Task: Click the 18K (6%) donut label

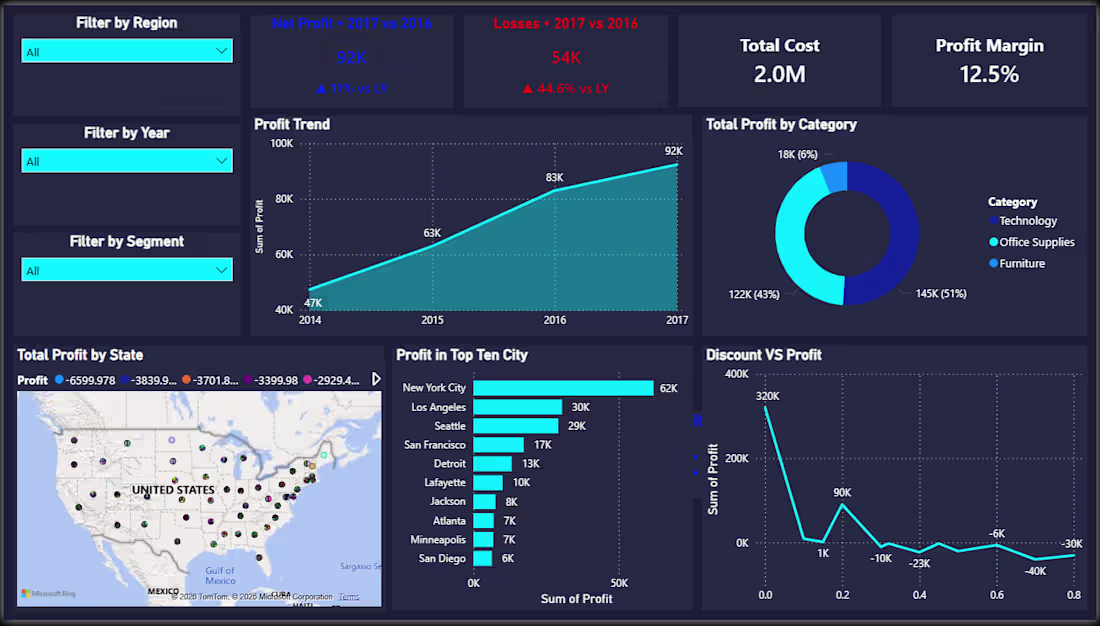Action: tap(798, 154)
